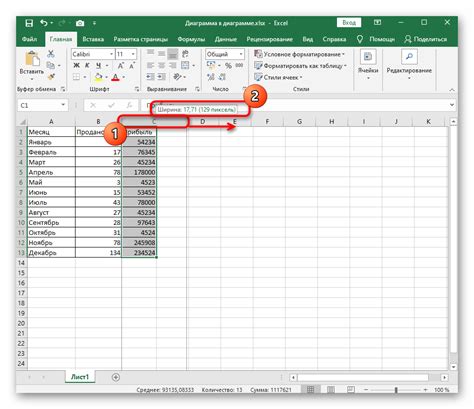This screenshot has height=409, width=474.
Task: Click the Вход sign-in button
Action: pos(349,23)
